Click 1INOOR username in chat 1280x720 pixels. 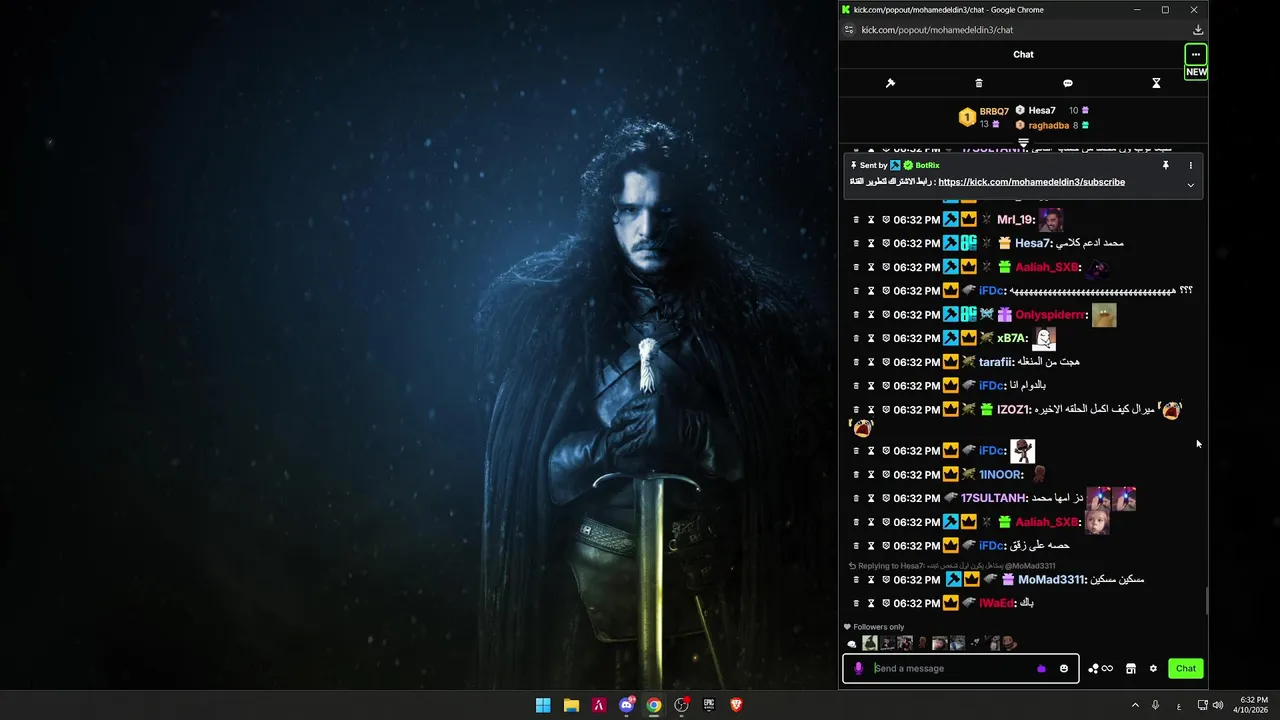[1000, 475]
